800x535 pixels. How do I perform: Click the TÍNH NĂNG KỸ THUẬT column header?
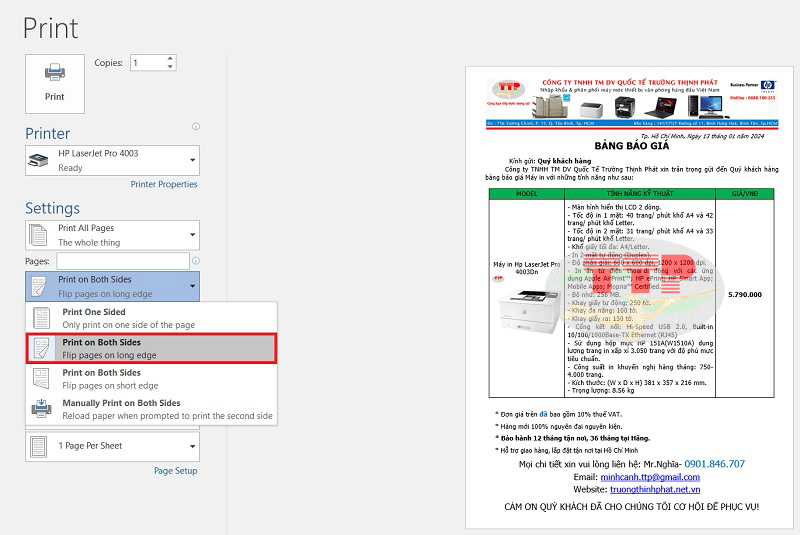640,194
